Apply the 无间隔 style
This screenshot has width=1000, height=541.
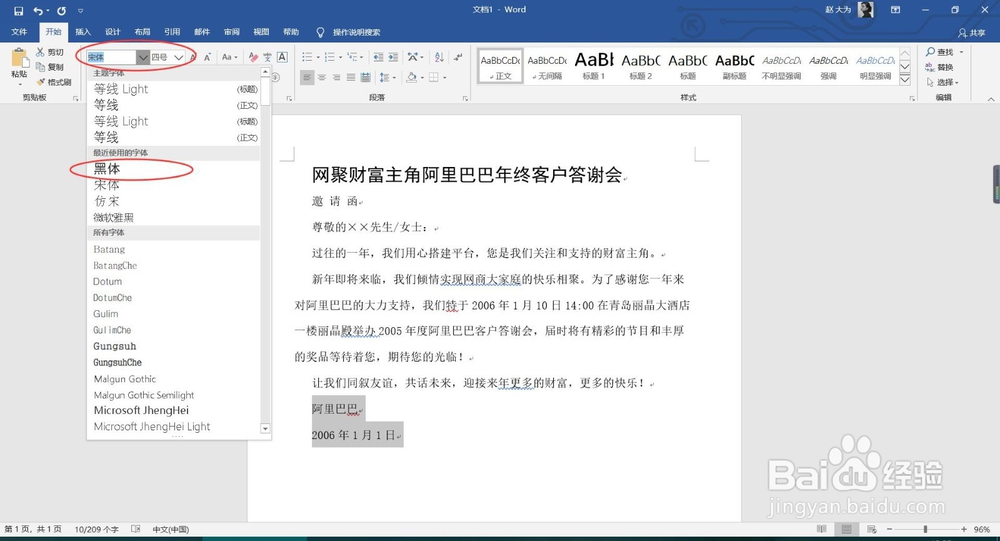pos(547,66)
